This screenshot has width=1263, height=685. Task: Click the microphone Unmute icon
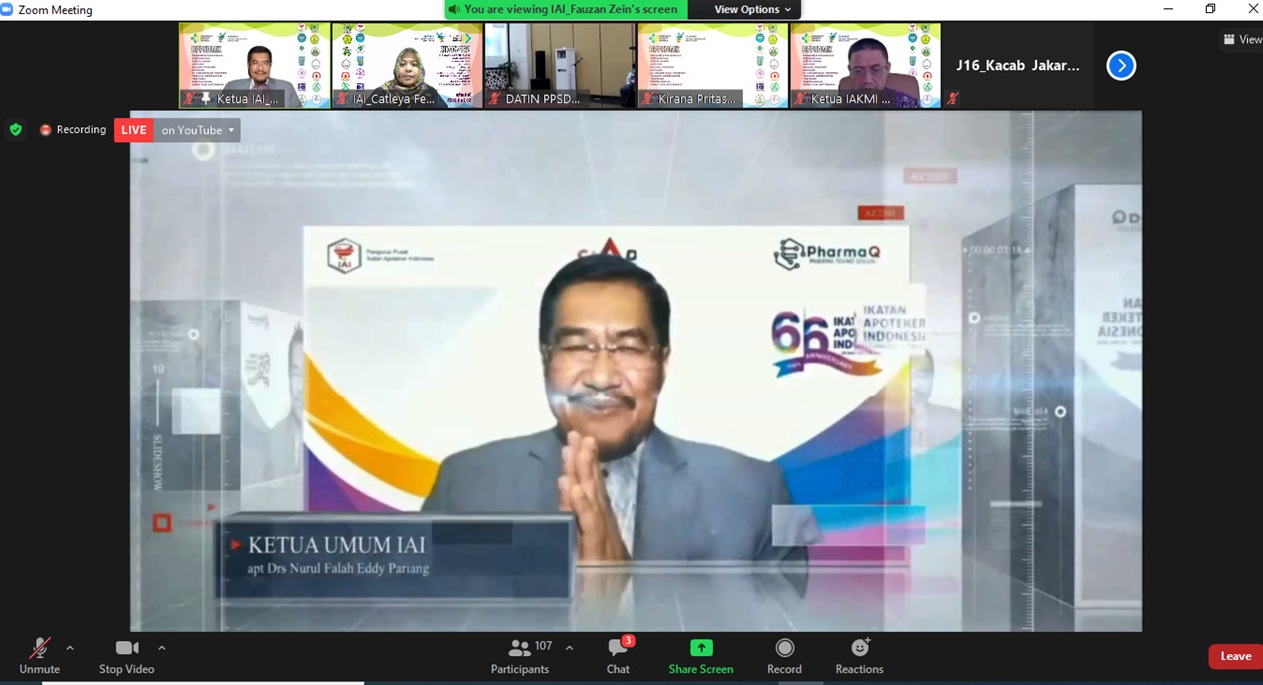point(39,648)
